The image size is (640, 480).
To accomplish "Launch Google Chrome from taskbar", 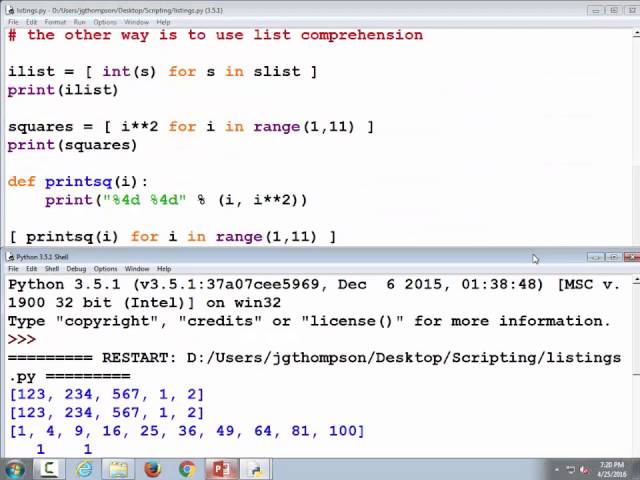I will coord(187,469).
